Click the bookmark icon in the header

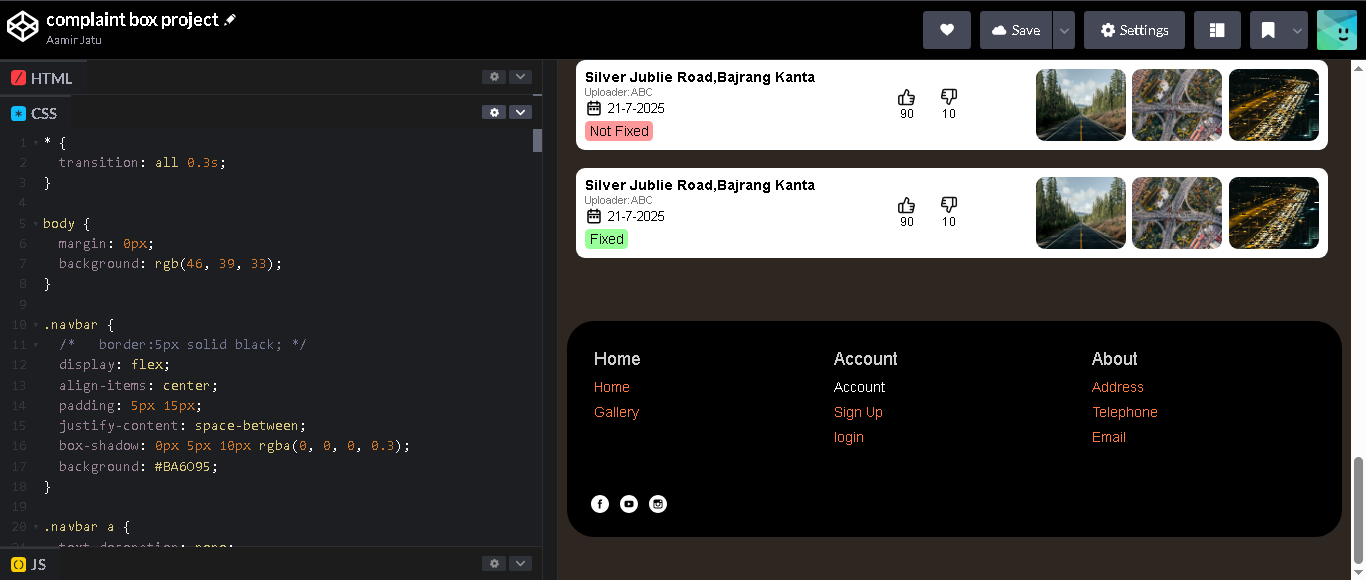1268,30
